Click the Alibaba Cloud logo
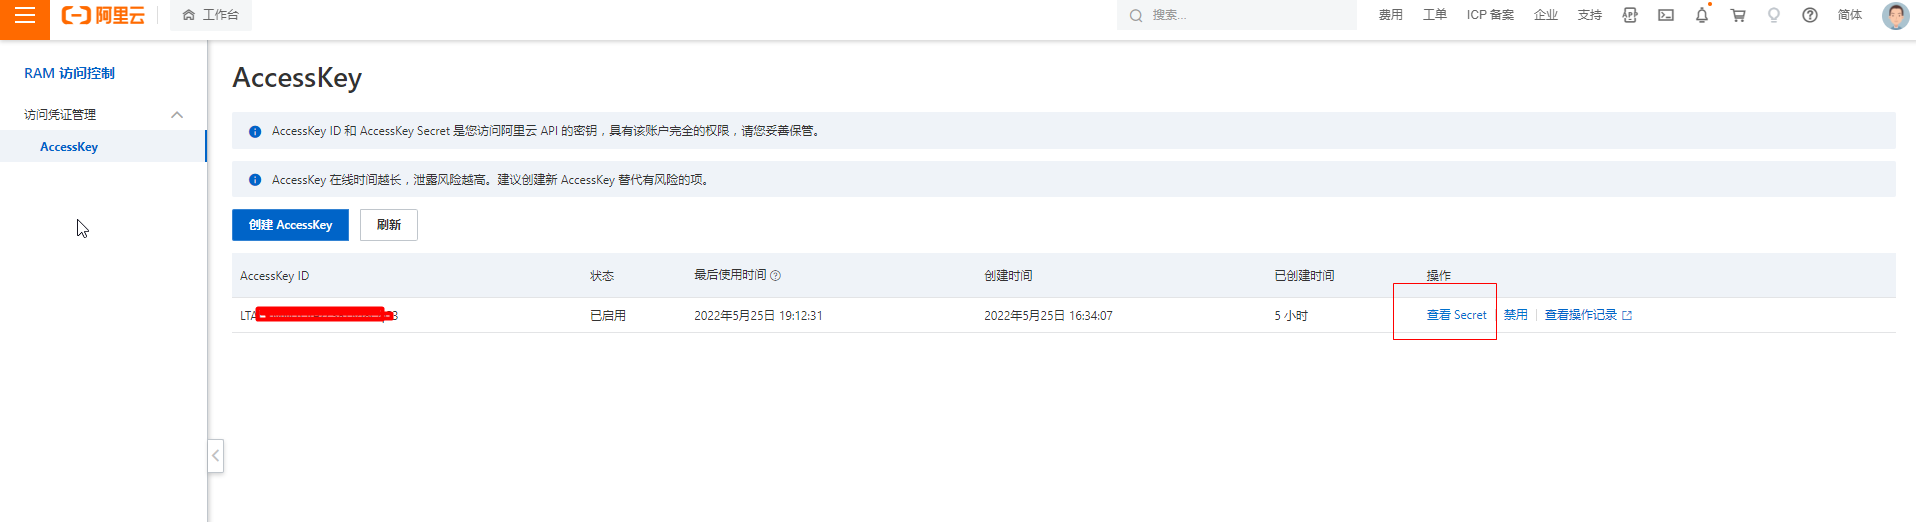Viewport: 1916px width, 522px height. (103, 15)
